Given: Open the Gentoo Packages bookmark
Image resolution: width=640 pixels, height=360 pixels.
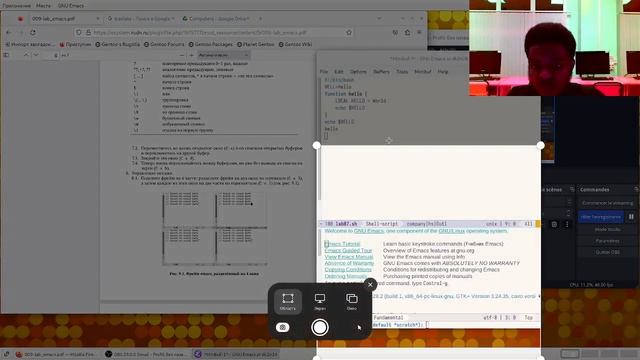Looking at the screenshot, I should [x=211, y=44].
